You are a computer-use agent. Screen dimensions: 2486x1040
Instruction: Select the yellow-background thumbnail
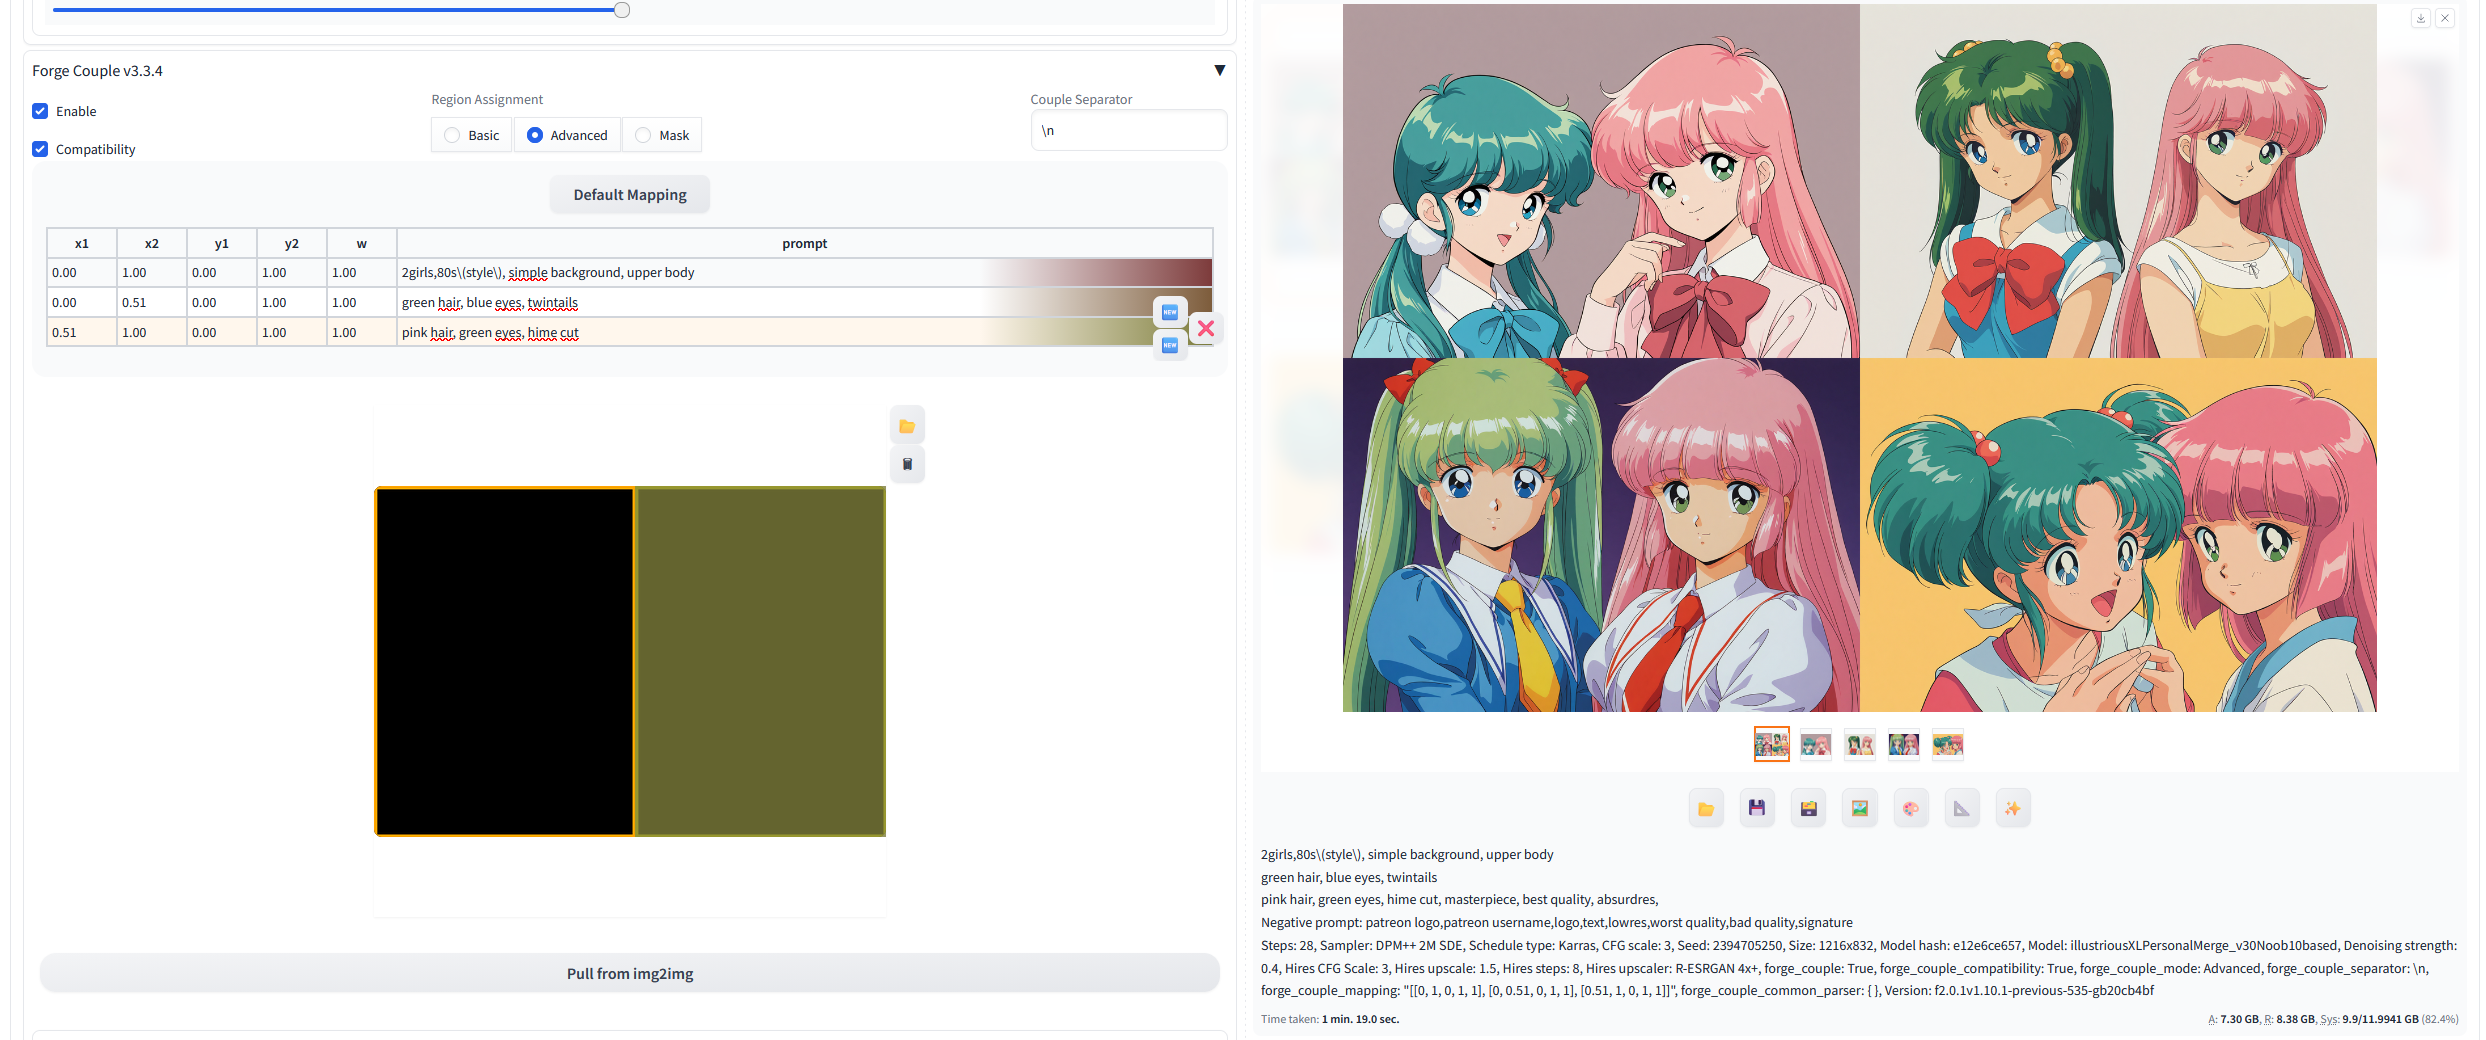point(1947,744)
